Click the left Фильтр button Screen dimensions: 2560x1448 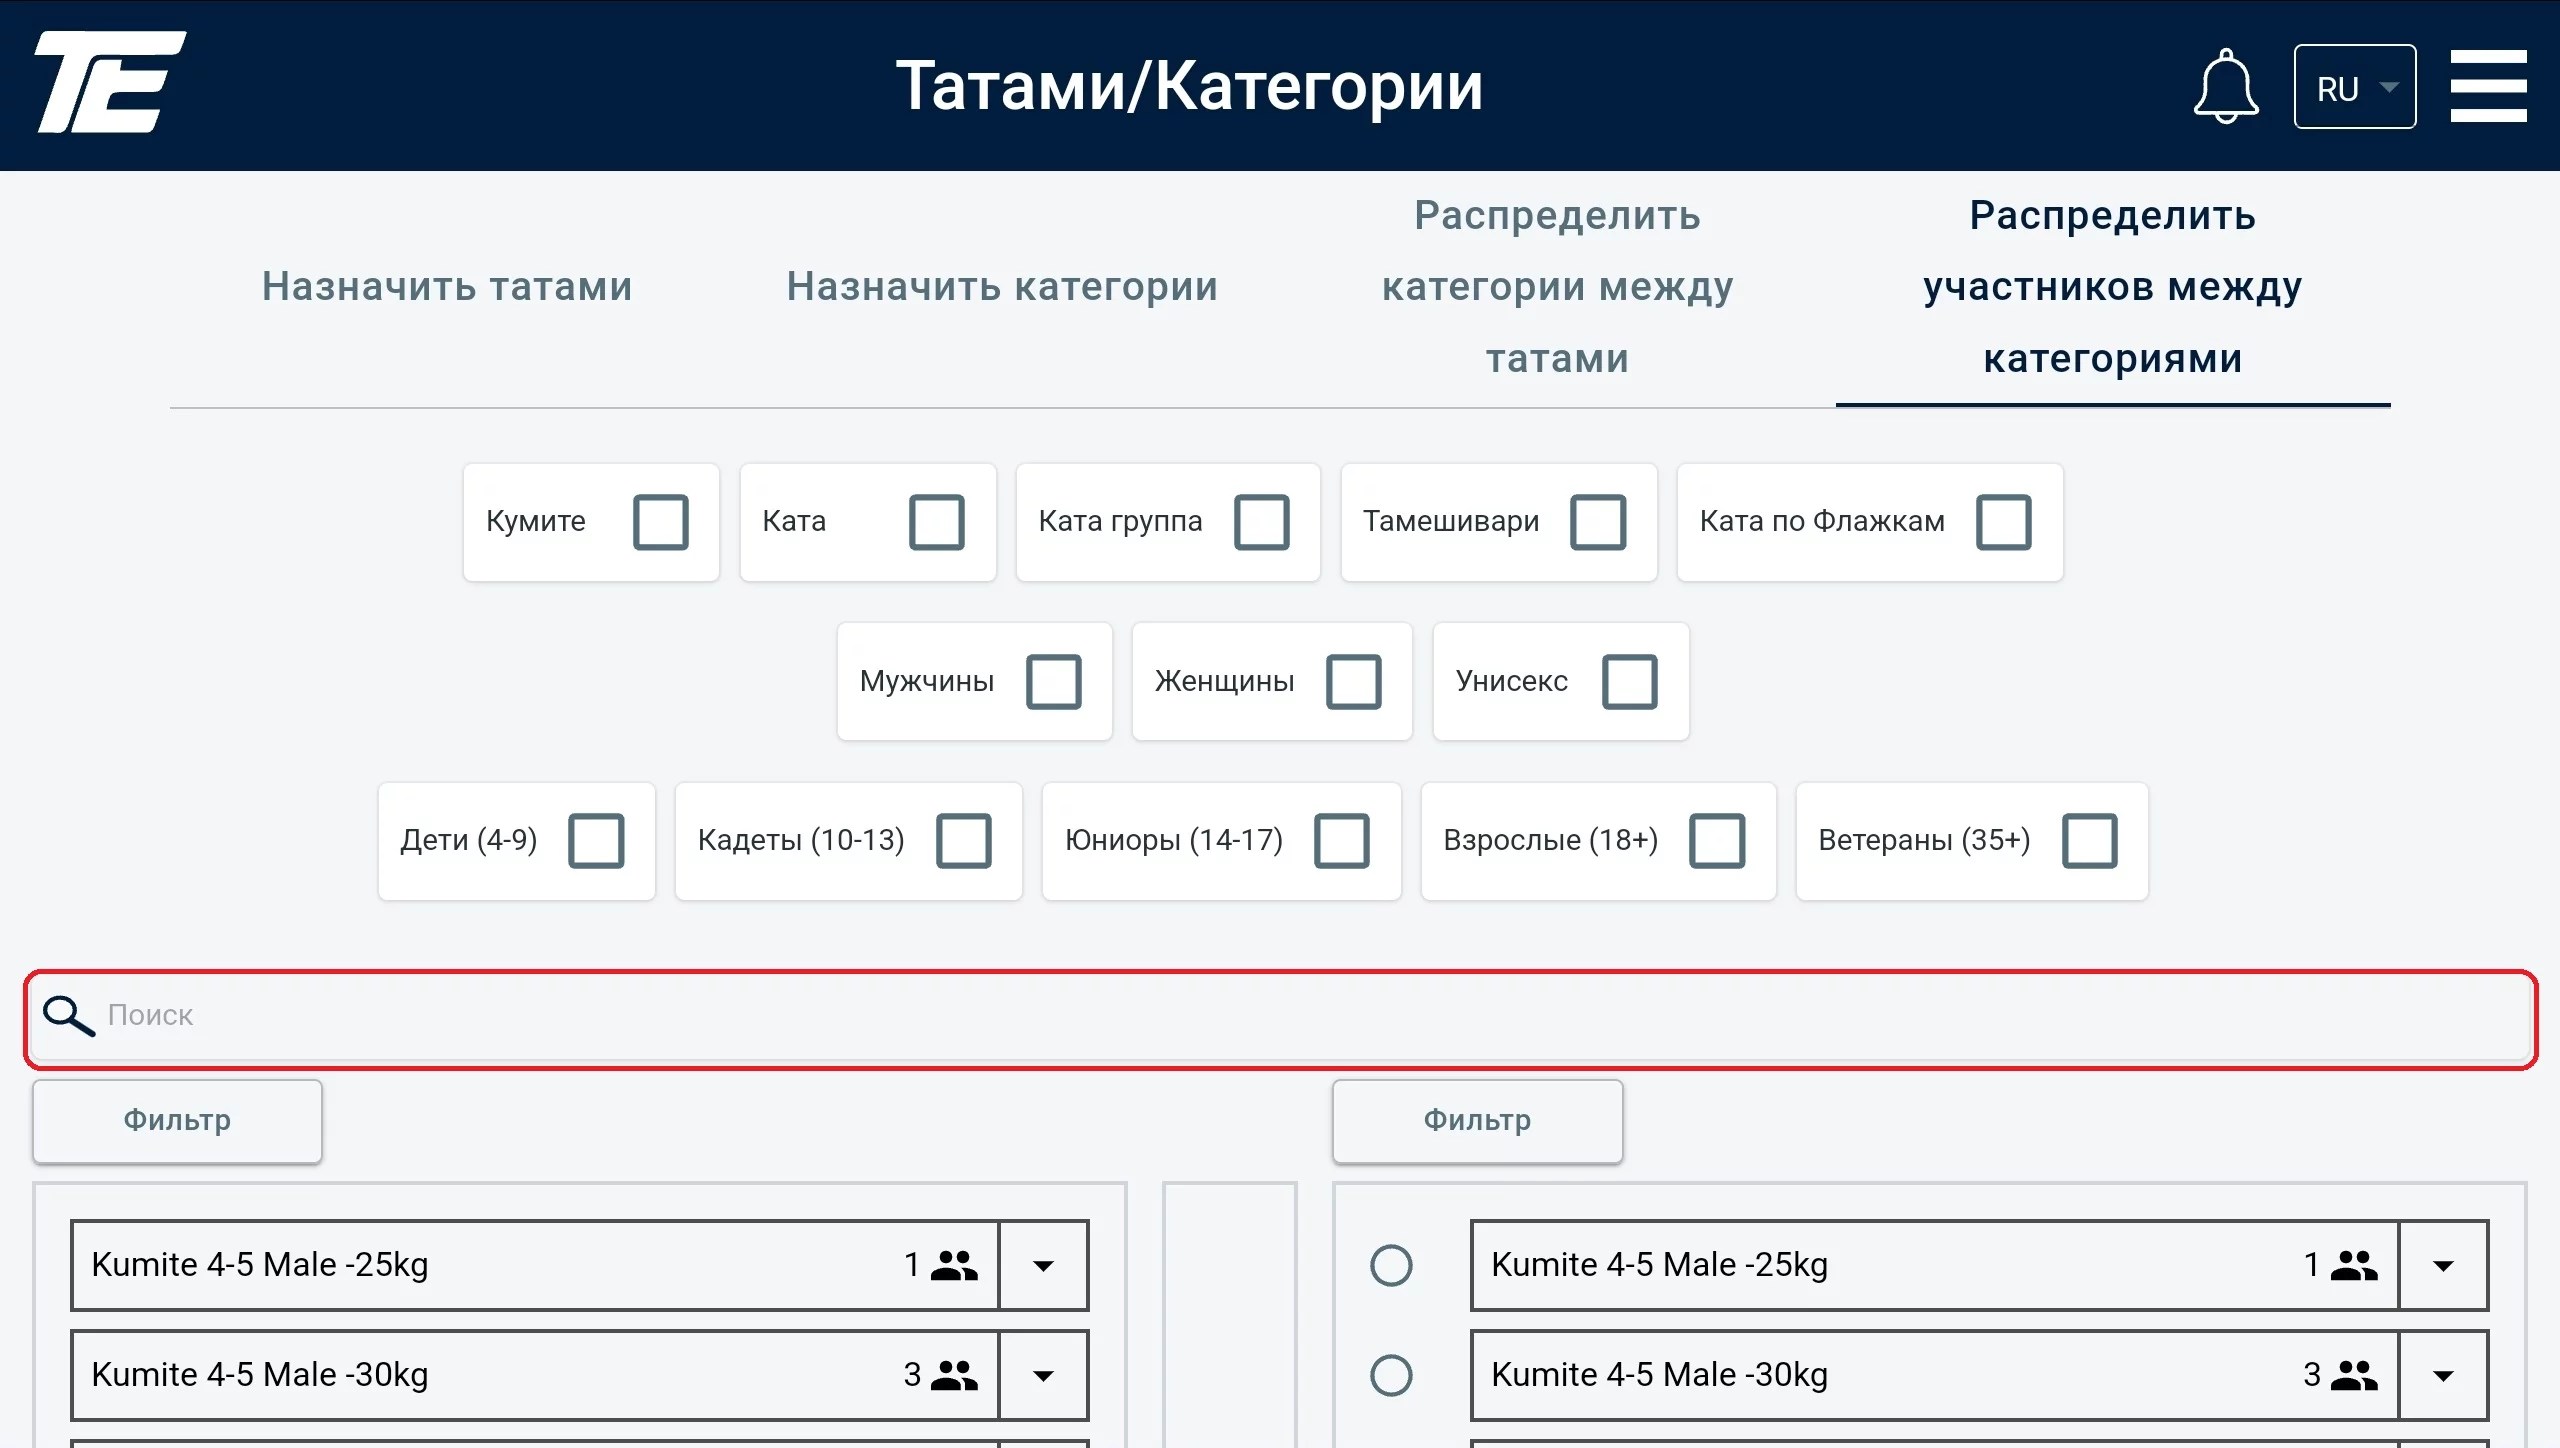tap(177, 1121)
